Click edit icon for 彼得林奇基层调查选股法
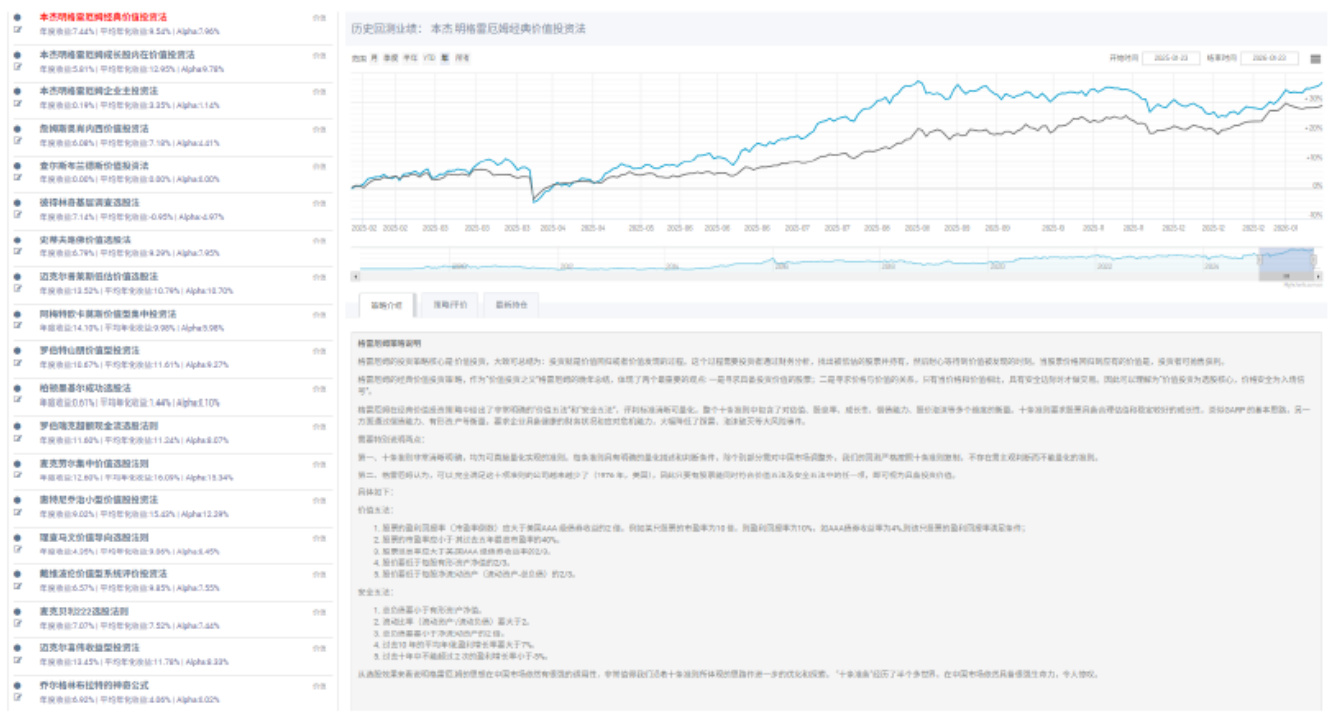Screen dimensions: 1329x714 tap(17, 215)
